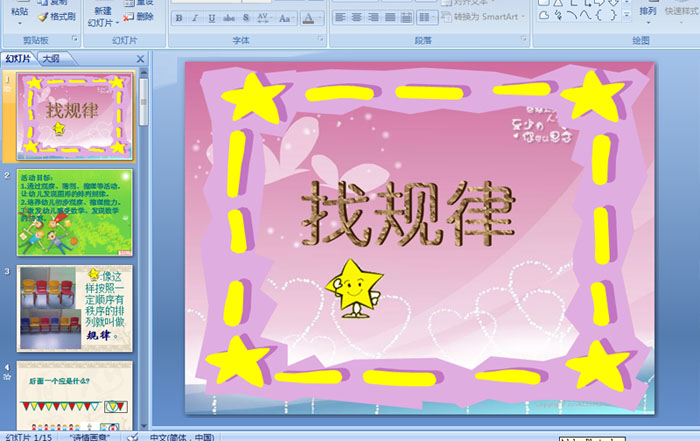Select the curve shape tool
The width and height of the screenshot is (700, 441).
585,15
